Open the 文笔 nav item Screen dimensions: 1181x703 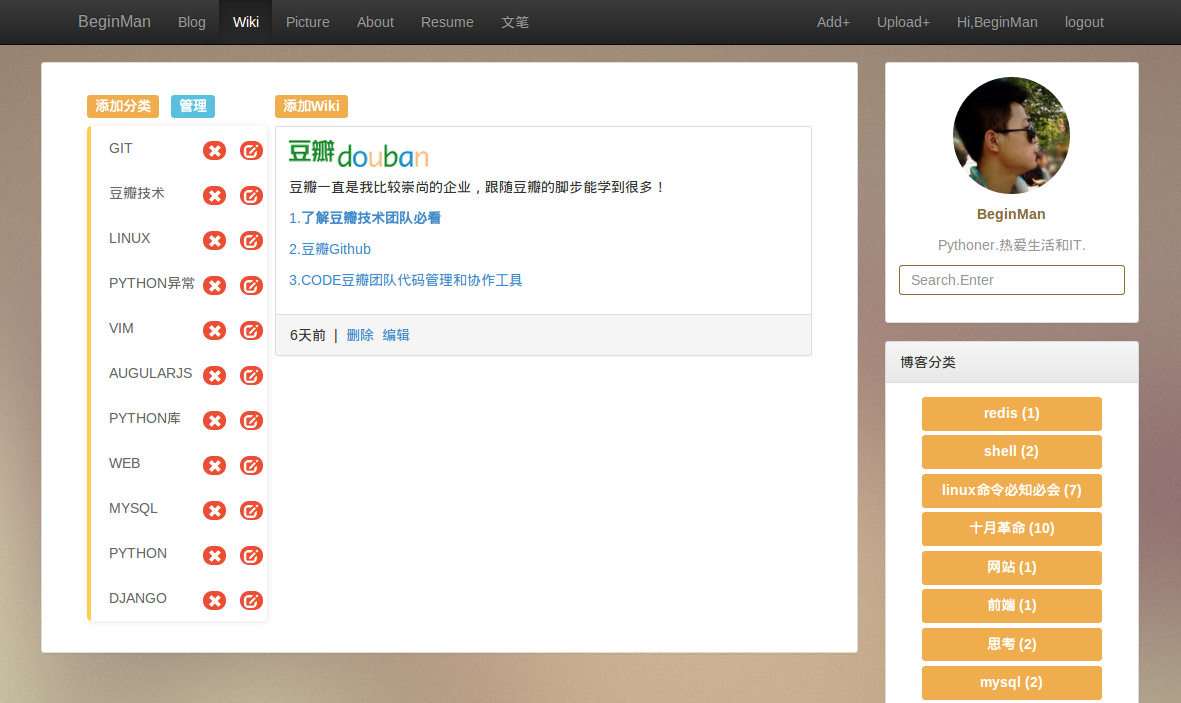click(x=515, y=23)
